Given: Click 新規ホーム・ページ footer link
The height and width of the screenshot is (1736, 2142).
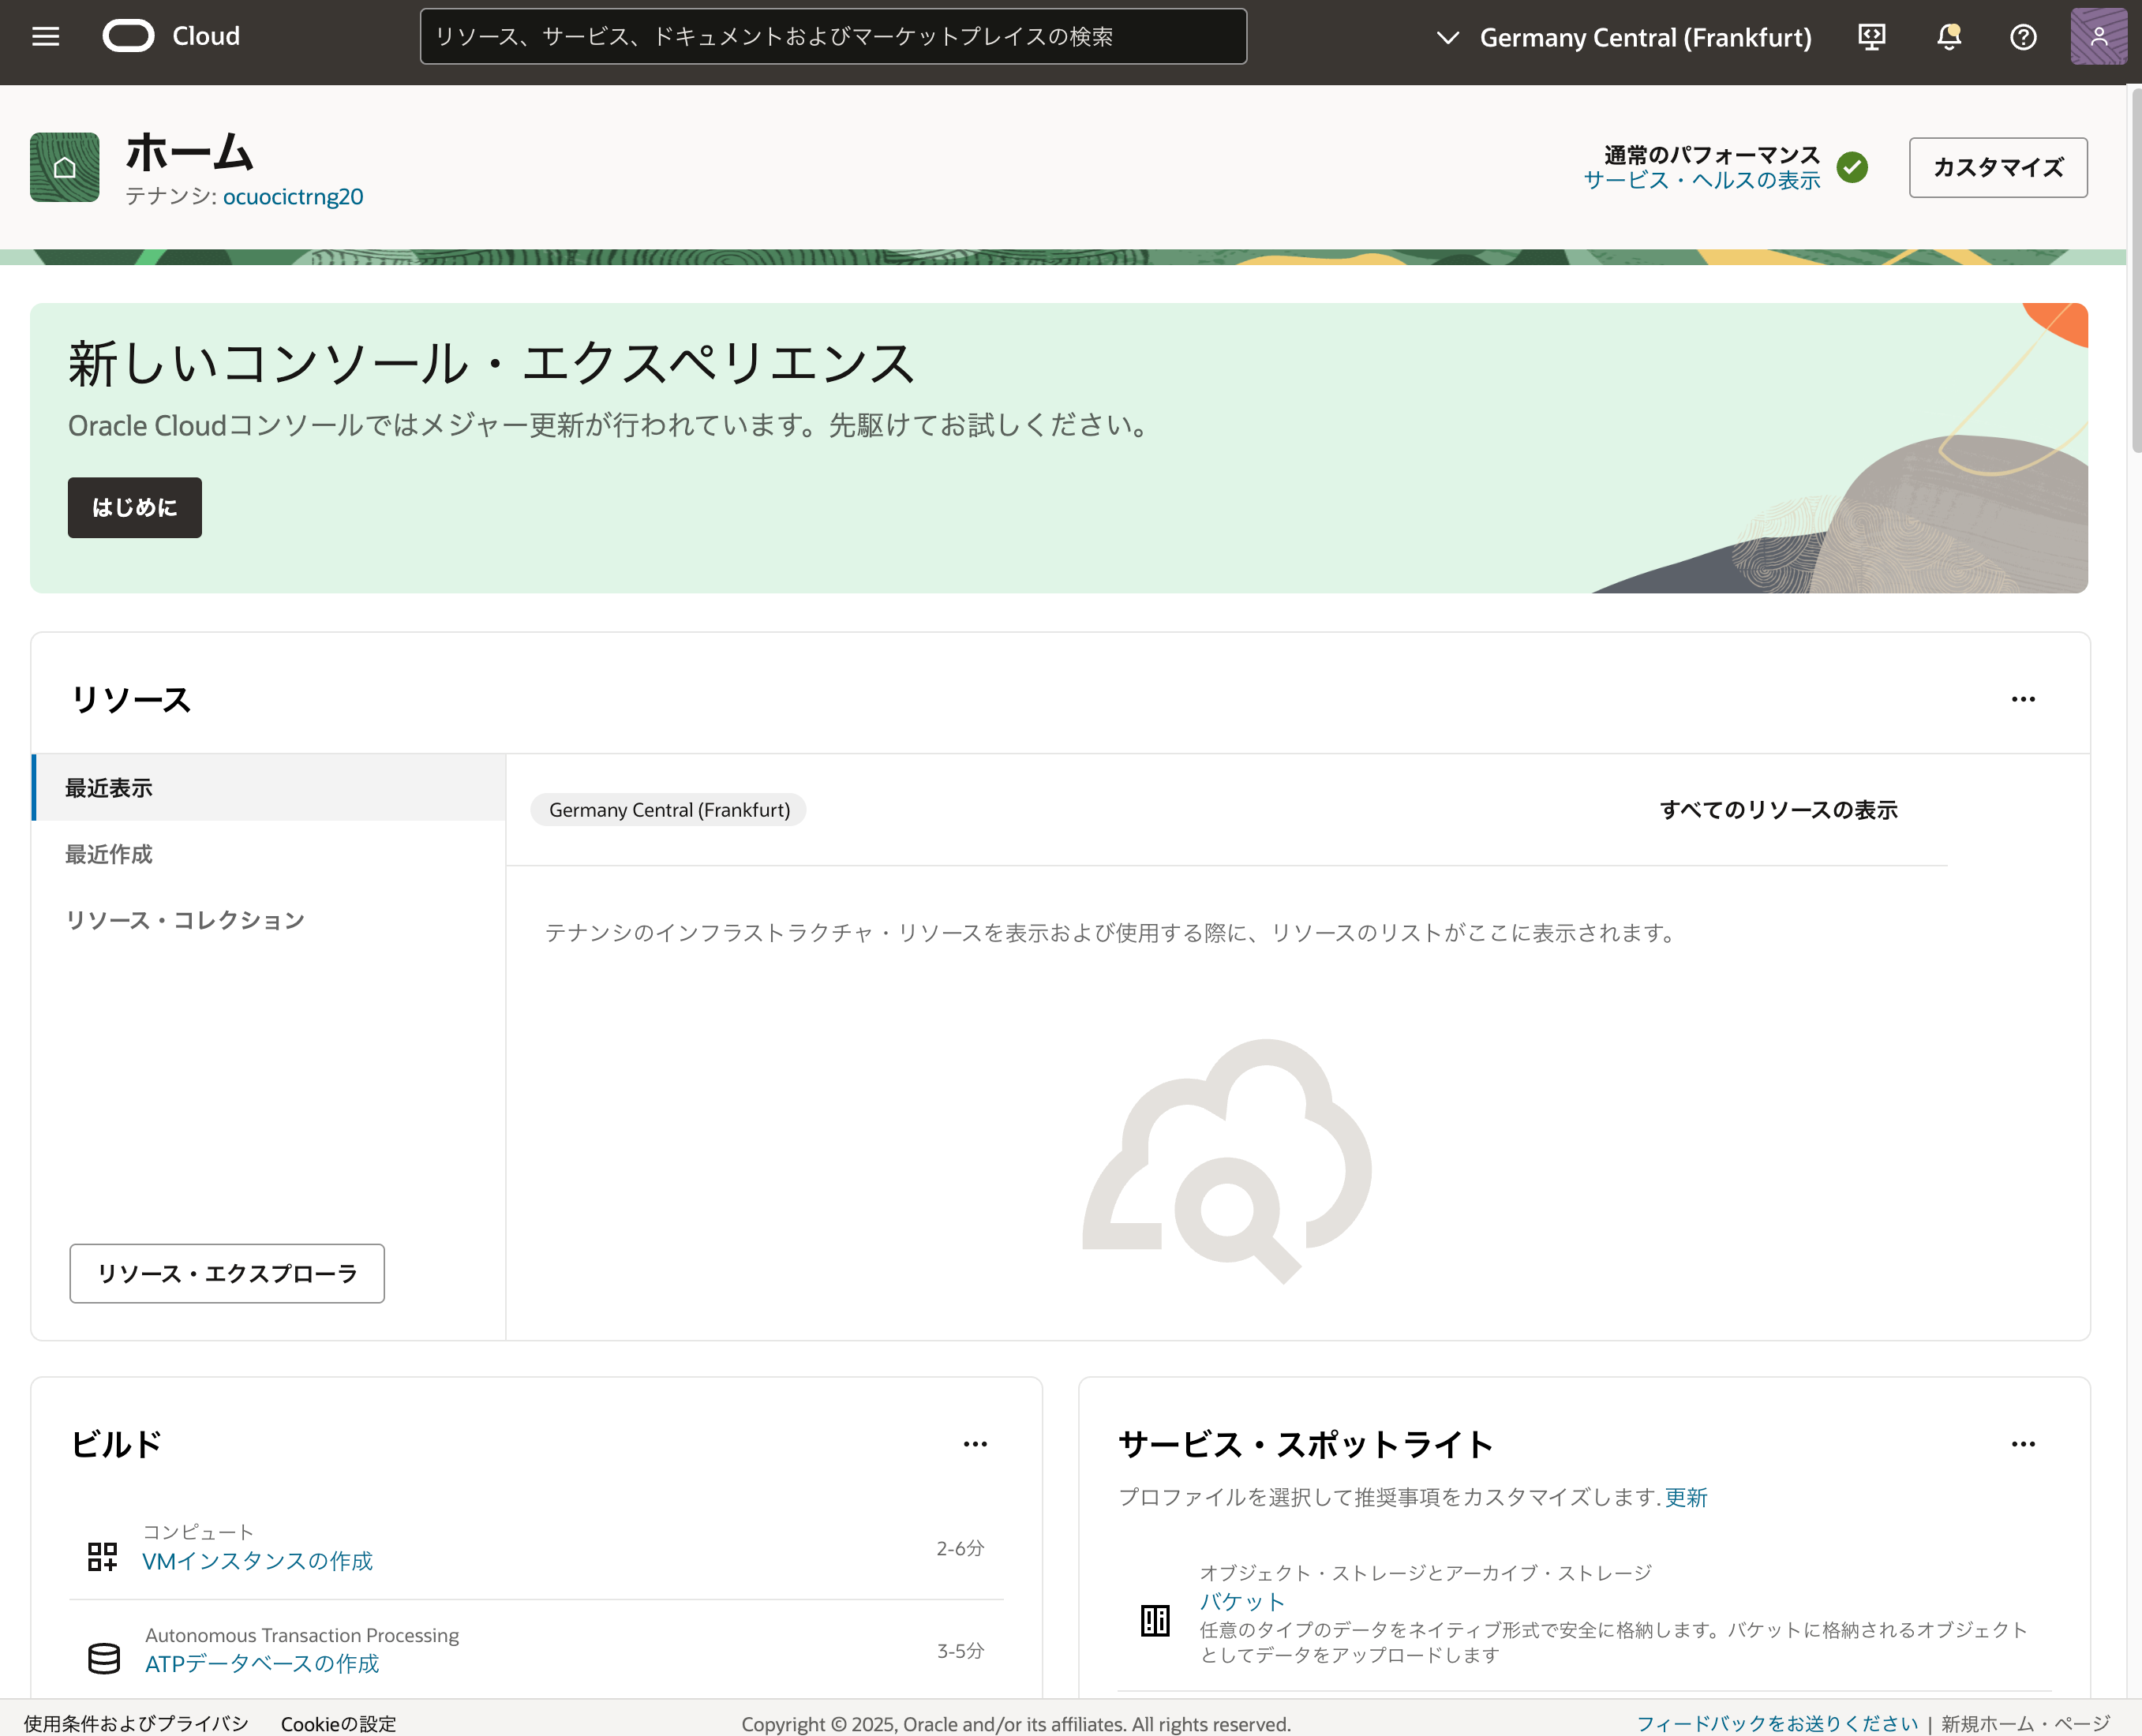Looking at the screenshot, I should pos(2025,1723).
